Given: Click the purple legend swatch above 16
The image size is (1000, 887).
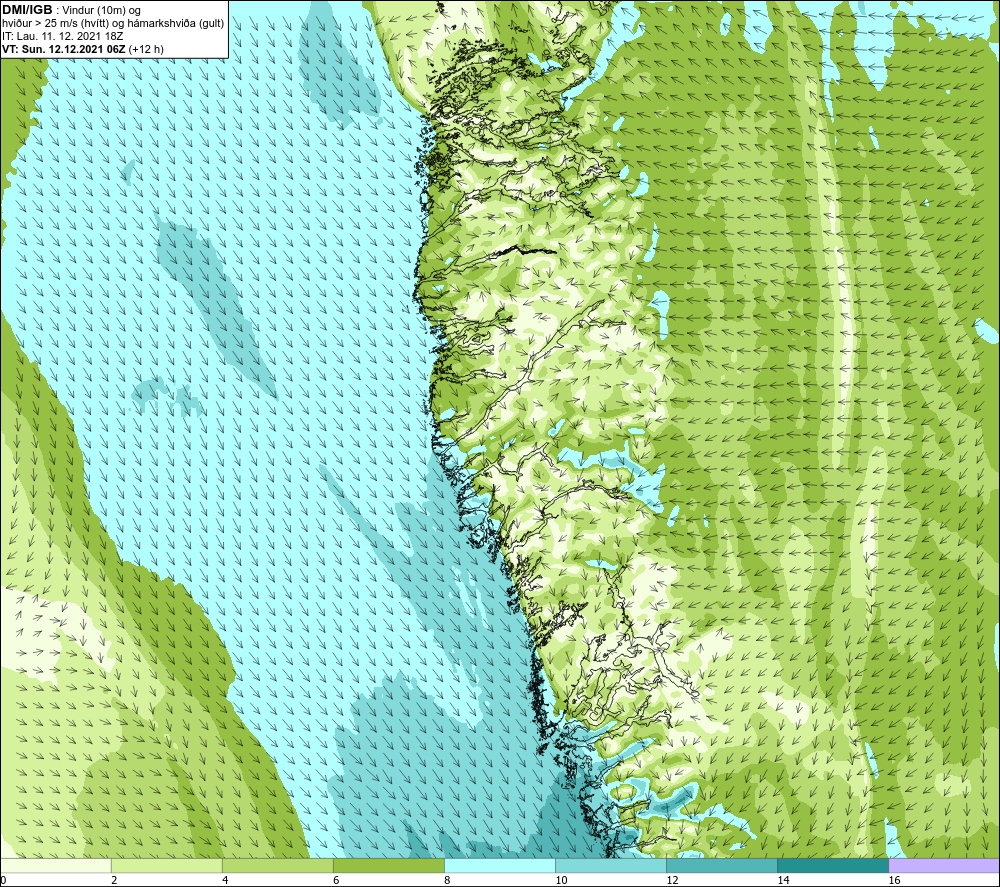Looking at the screenshot, I should pyautogui.click(x=944, y=865).
